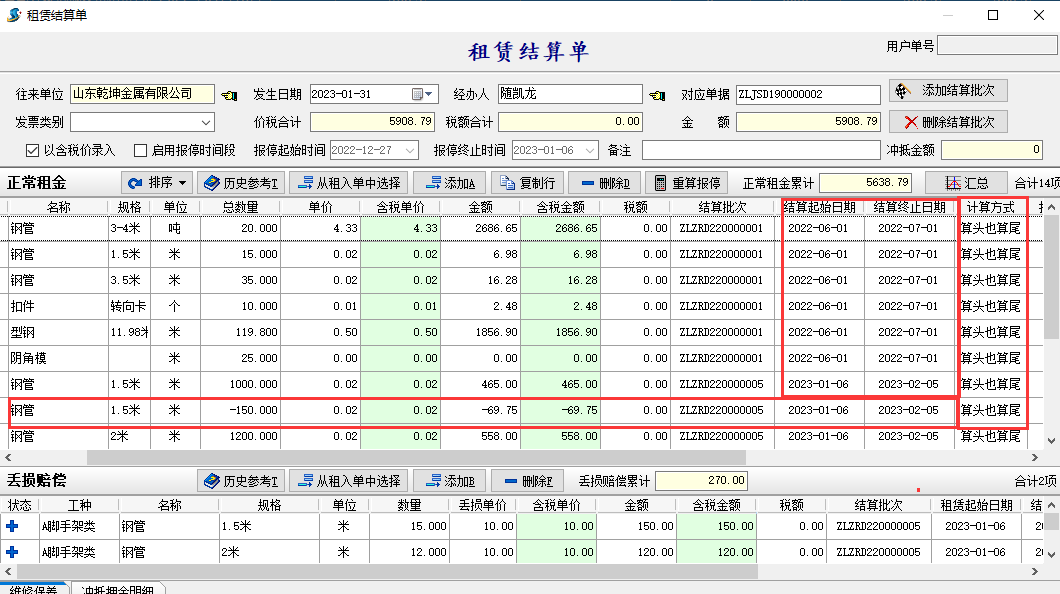The width and height of the screenshot is (1060, 594).
Task: Switch to the 维修保养 tab
Action: tap(32, 589)
